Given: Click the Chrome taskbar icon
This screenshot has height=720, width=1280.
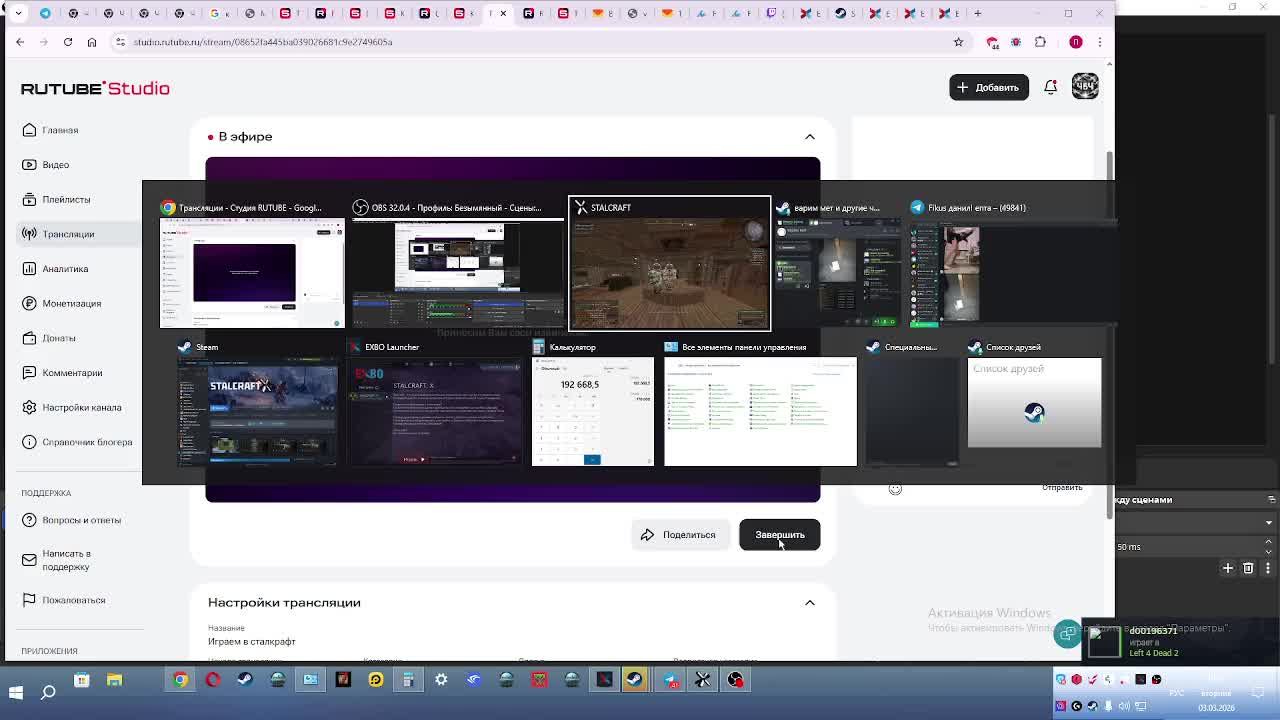Looking at the screenshot, I should 180,680.
